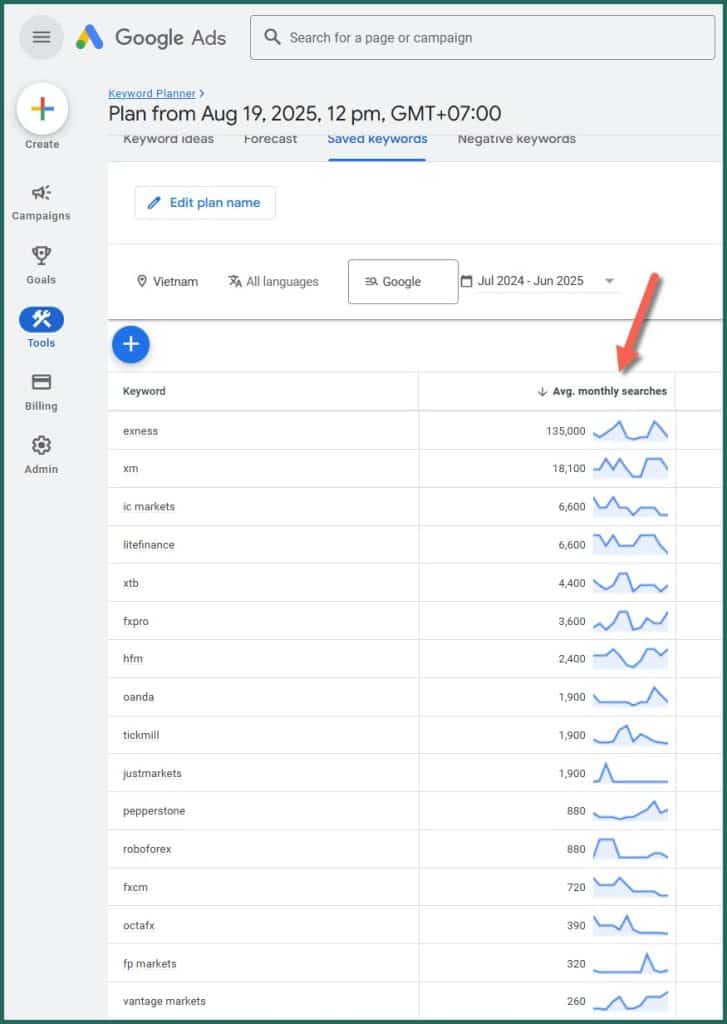Image resolution: width=727 pixels, height=1024 pixels.
Task: Open Tools in the sidebar
Action: point(41,328)
